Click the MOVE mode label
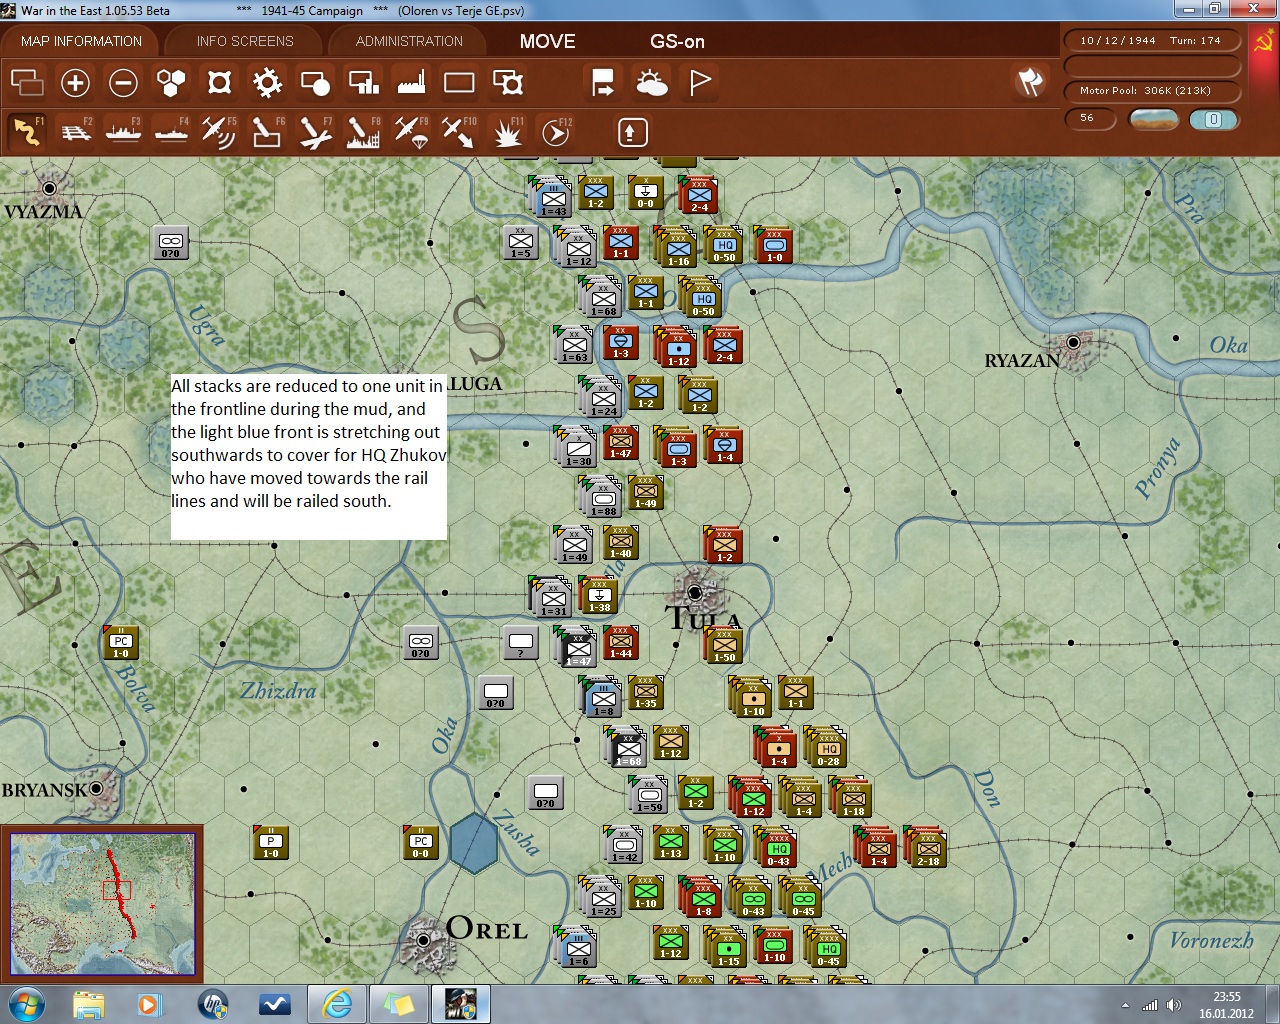The width and height of the screenshot is (1280, 1024). pos(547,41)
